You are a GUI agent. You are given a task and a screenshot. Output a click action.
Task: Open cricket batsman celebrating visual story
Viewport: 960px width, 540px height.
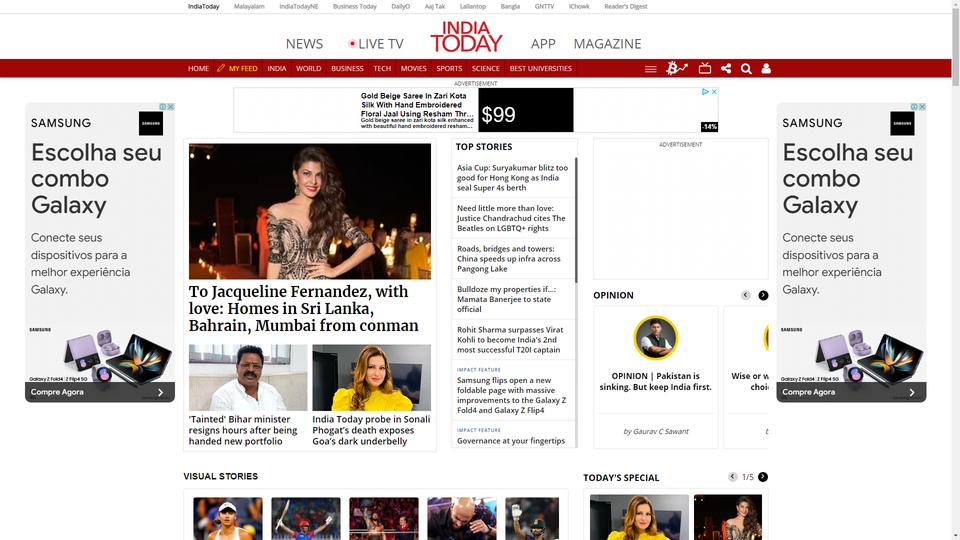coord(306,519)
